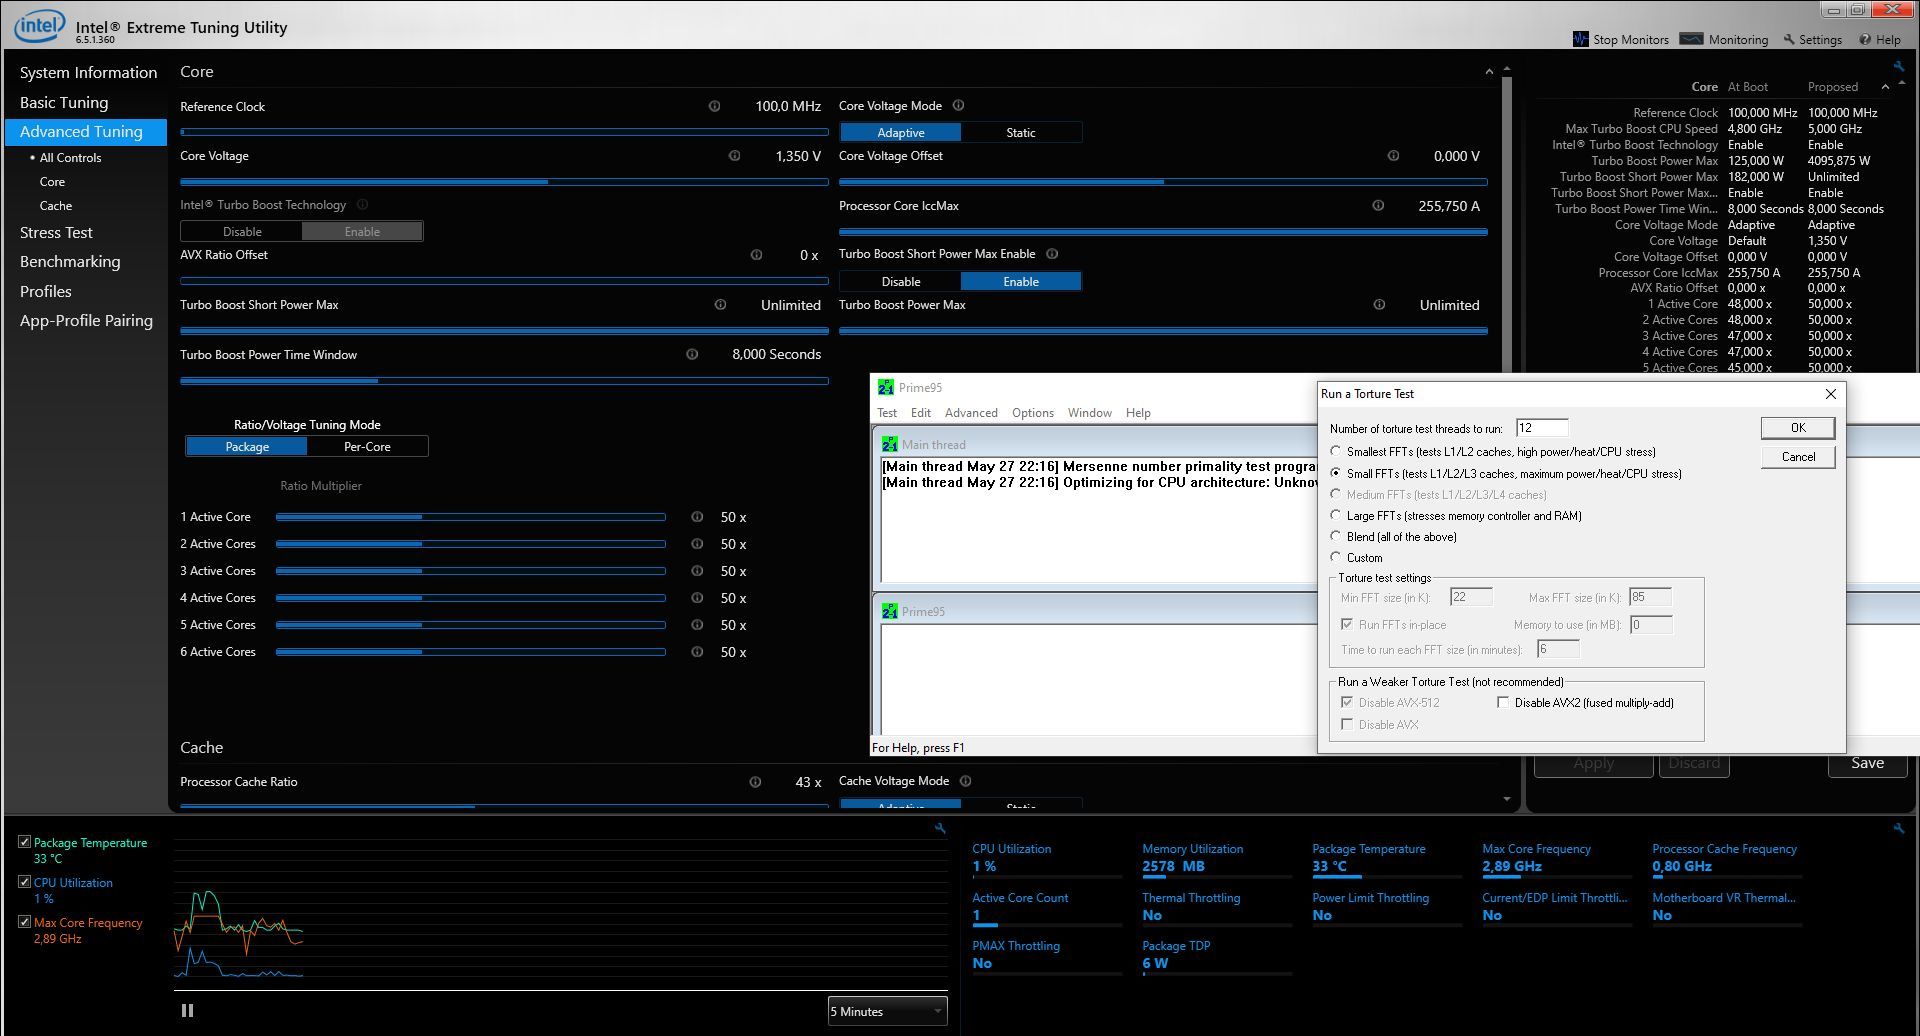Click the info icon for Turbo Boost Power Max

tap(1379, 305)
